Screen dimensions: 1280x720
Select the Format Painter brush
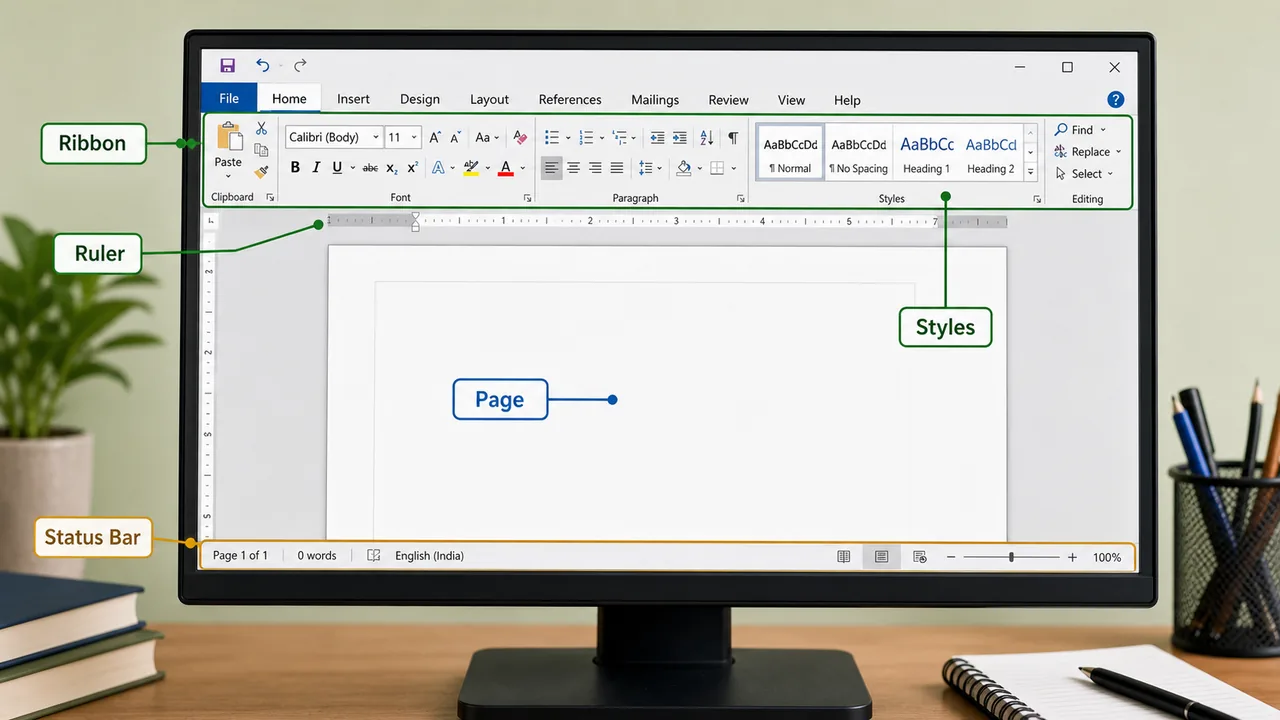tap(261, 172)
